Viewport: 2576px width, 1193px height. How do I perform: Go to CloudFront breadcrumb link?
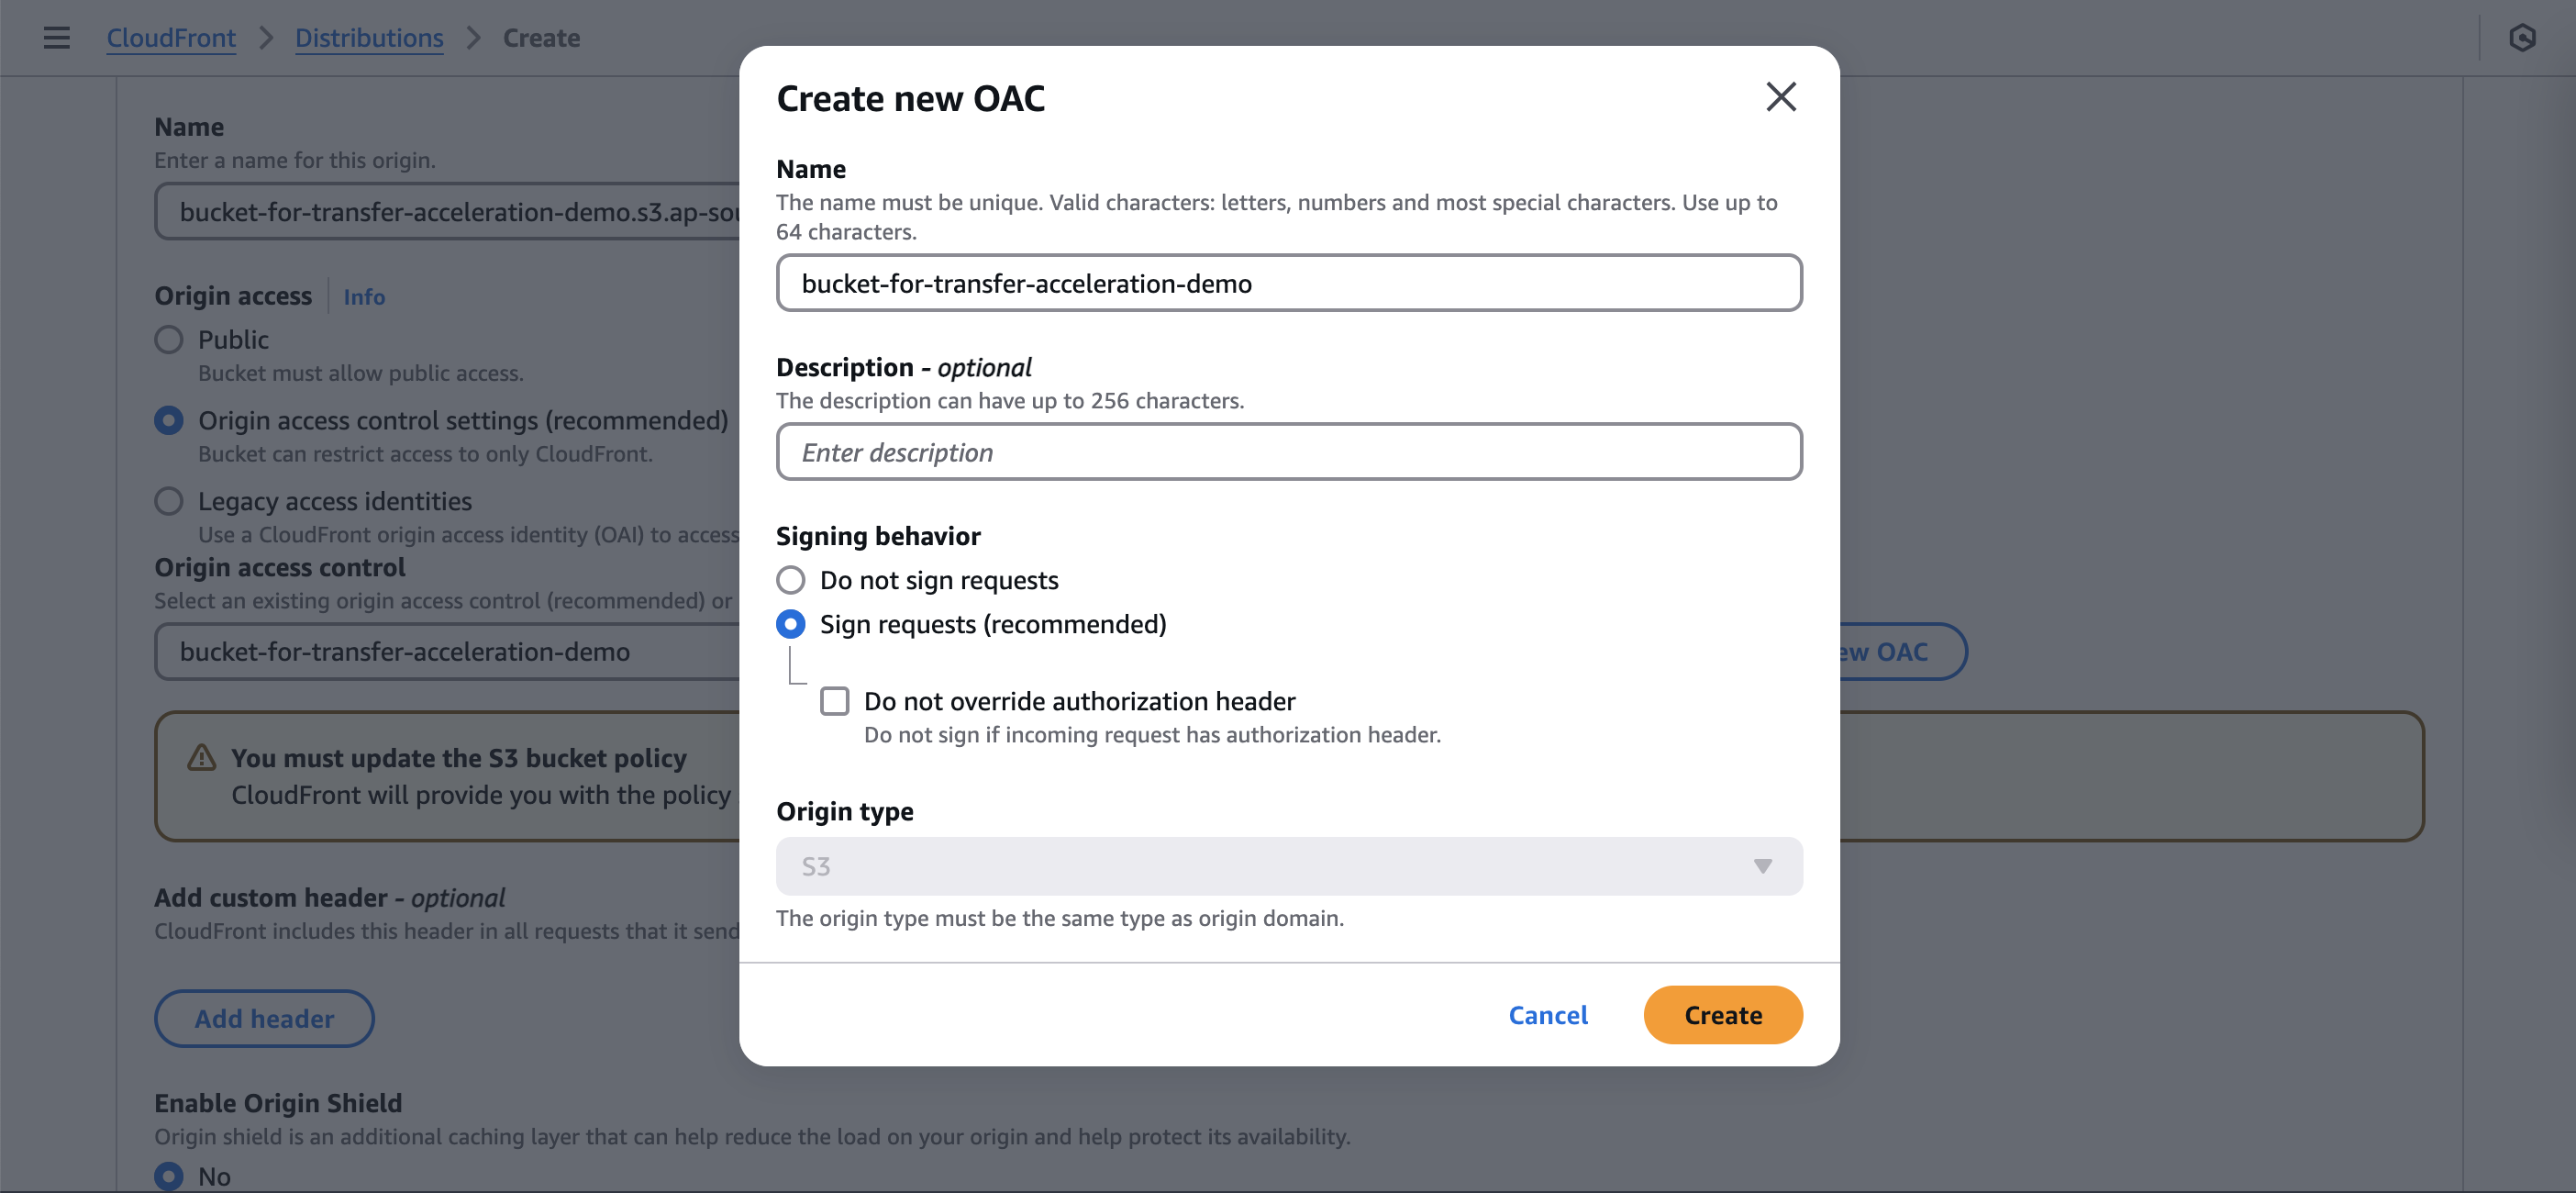click(171, 38)
